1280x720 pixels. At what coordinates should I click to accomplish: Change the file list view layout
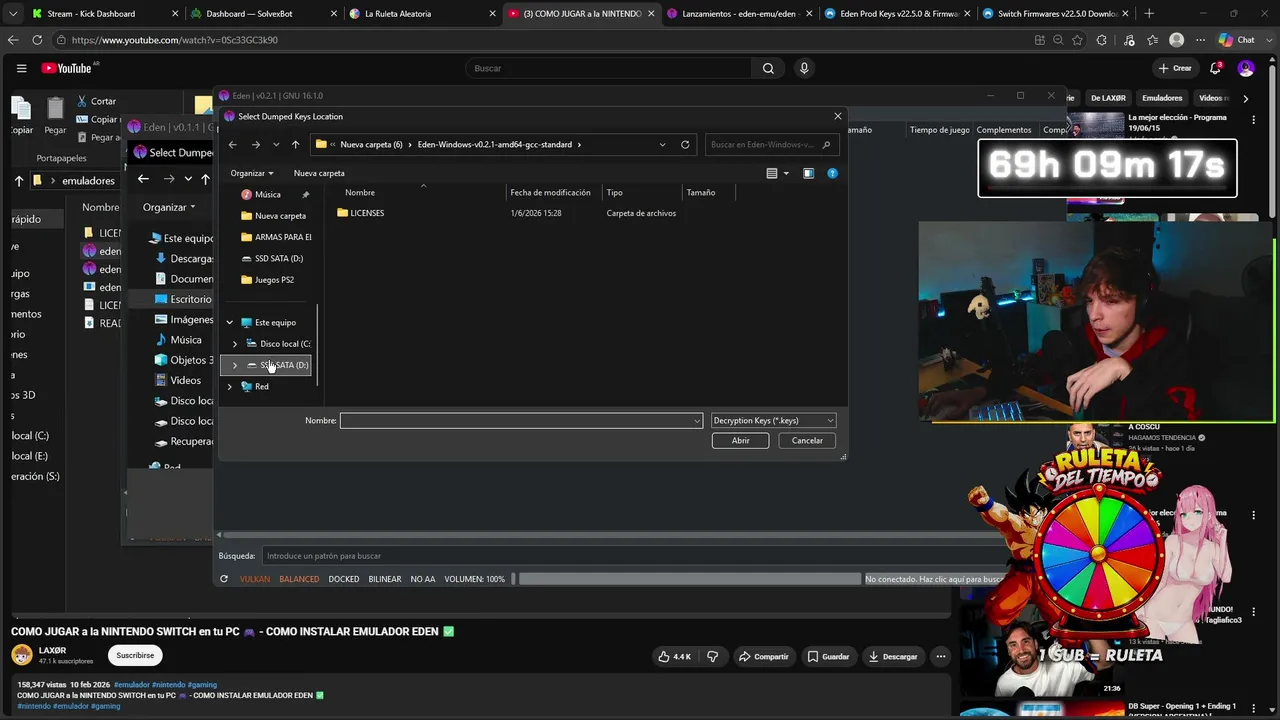[x=772, y=173]
